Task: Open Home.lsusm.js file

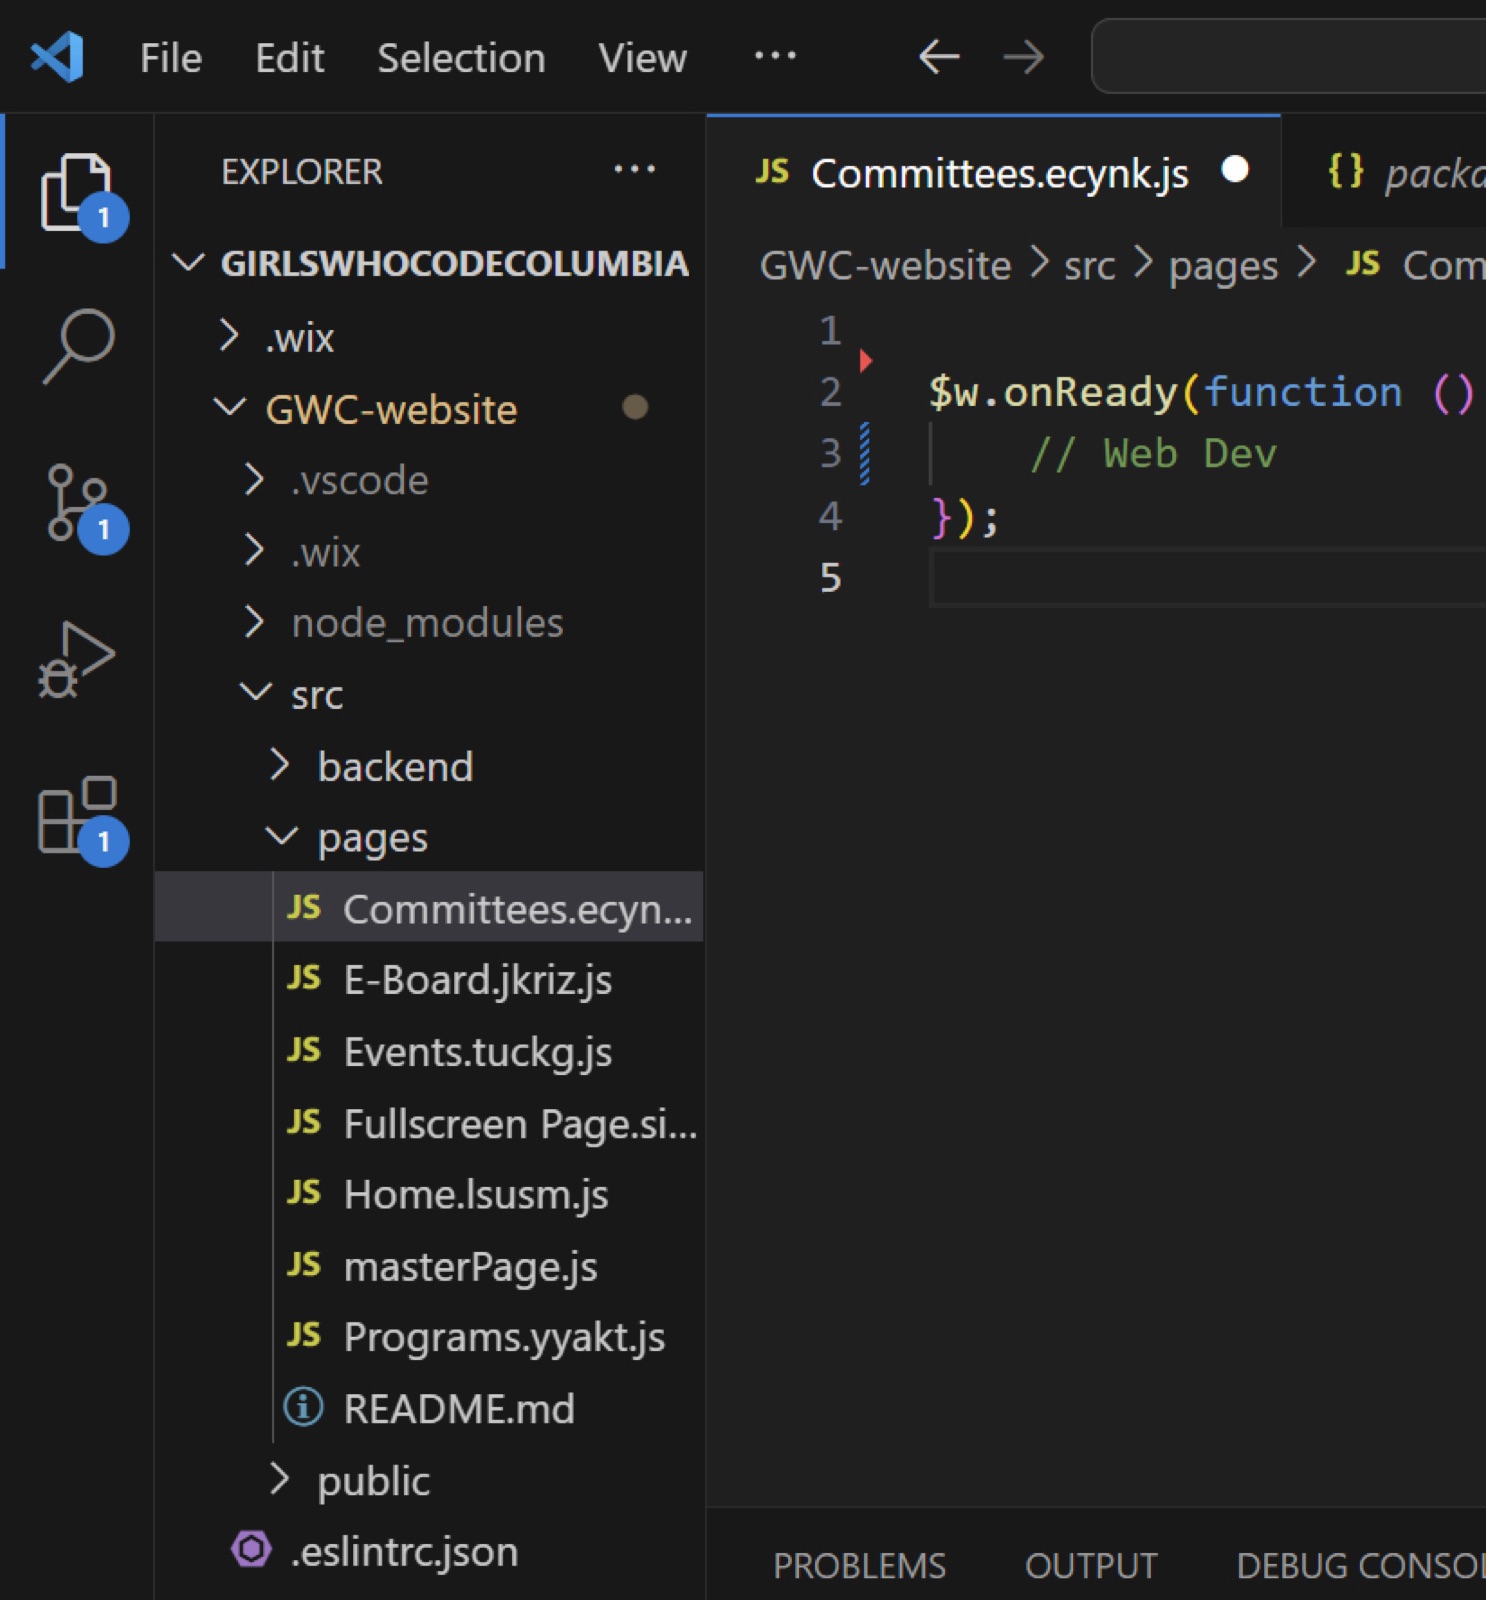Action: point(430,1194)
